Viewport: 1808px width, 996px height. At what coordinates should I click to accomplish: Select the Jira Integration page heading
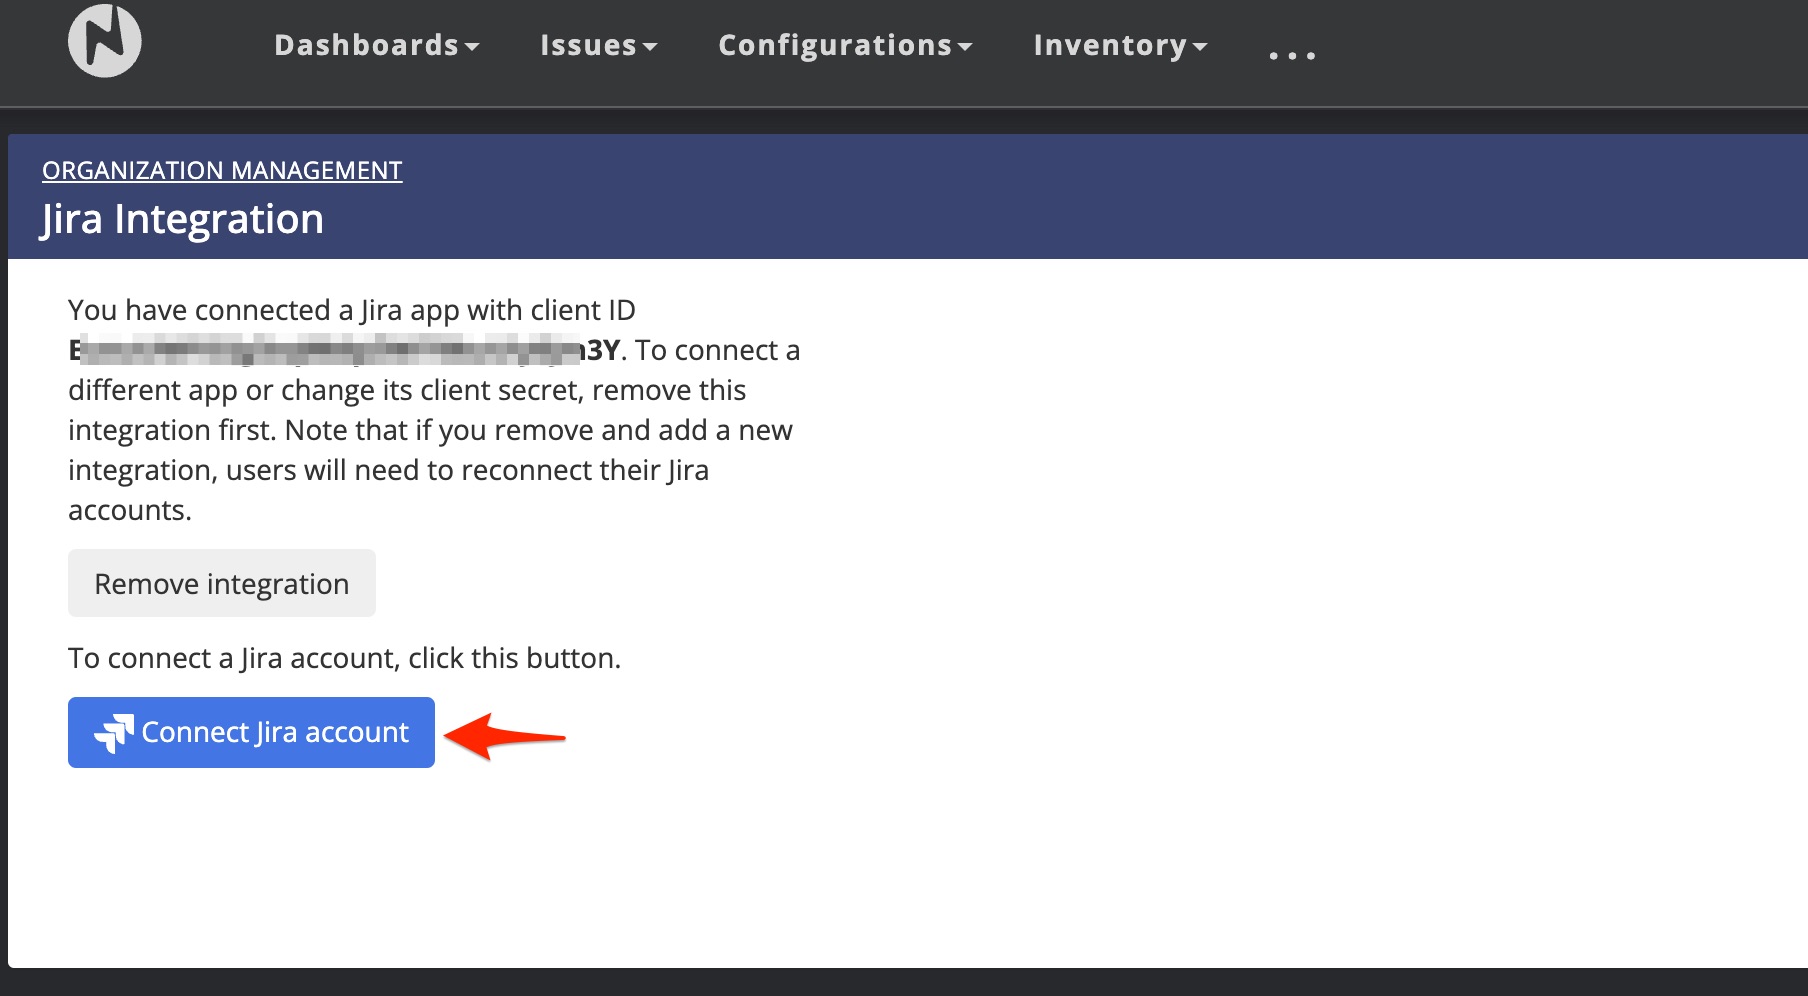pyautogui.click(x=183, y=218)
